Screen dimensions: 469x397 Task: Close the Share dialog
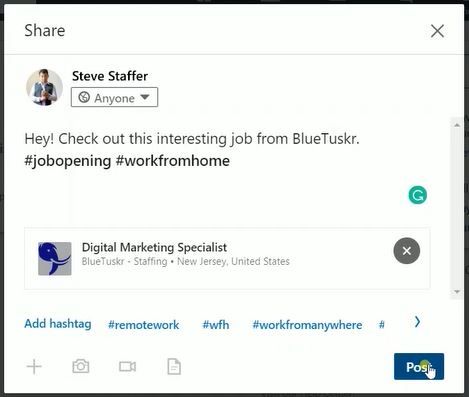pyautogui.click(x=437, y=31)
